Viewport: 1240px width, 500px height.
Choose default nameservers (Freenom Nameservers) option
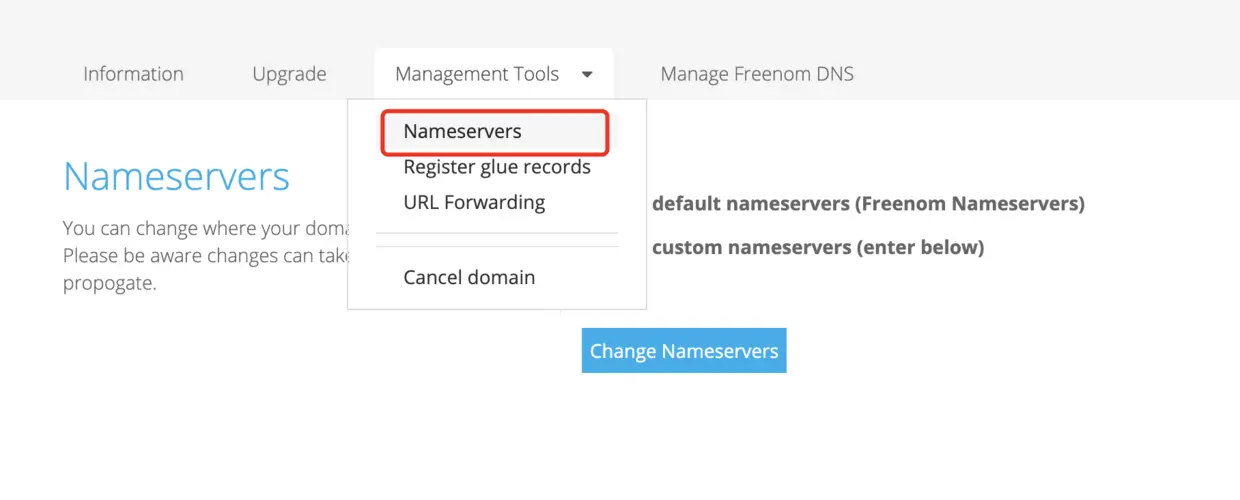(868, 204)
